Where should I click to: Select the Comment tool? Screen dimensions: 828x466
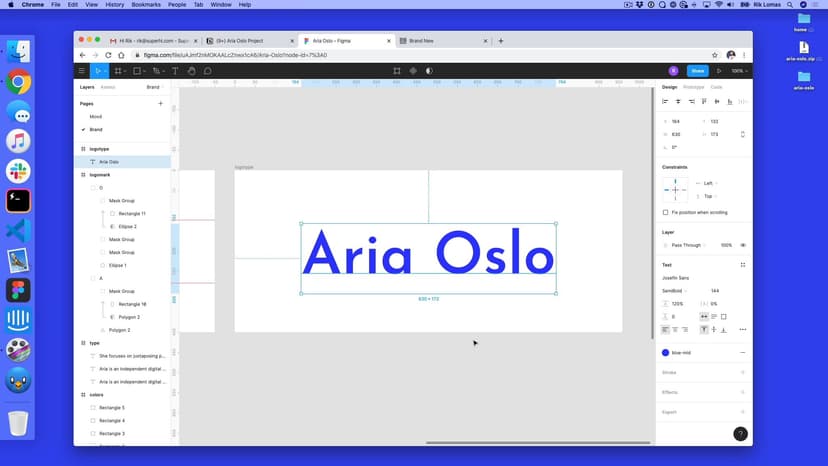[207, 71]
